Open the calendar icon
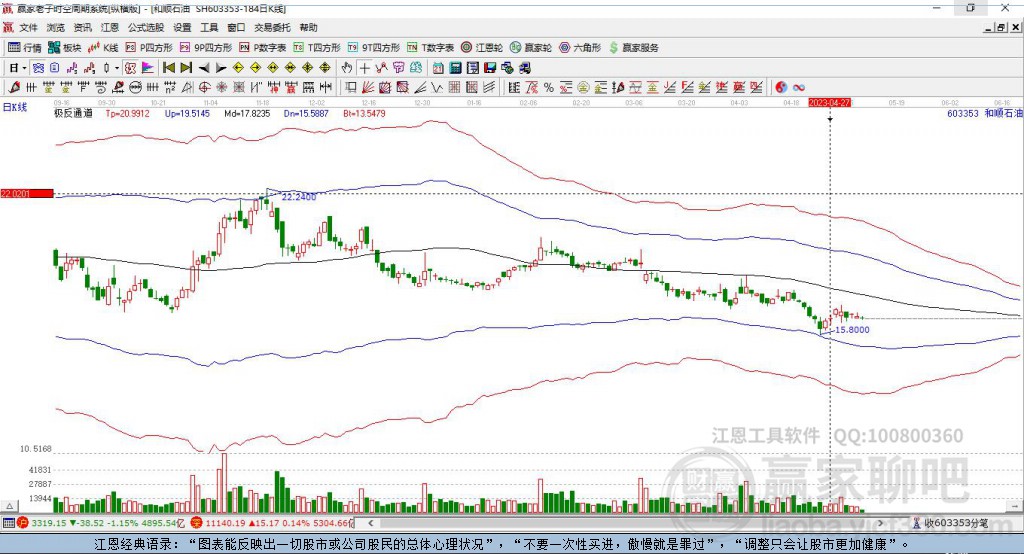The image size is (1024, 554). [x=438, y=68]
